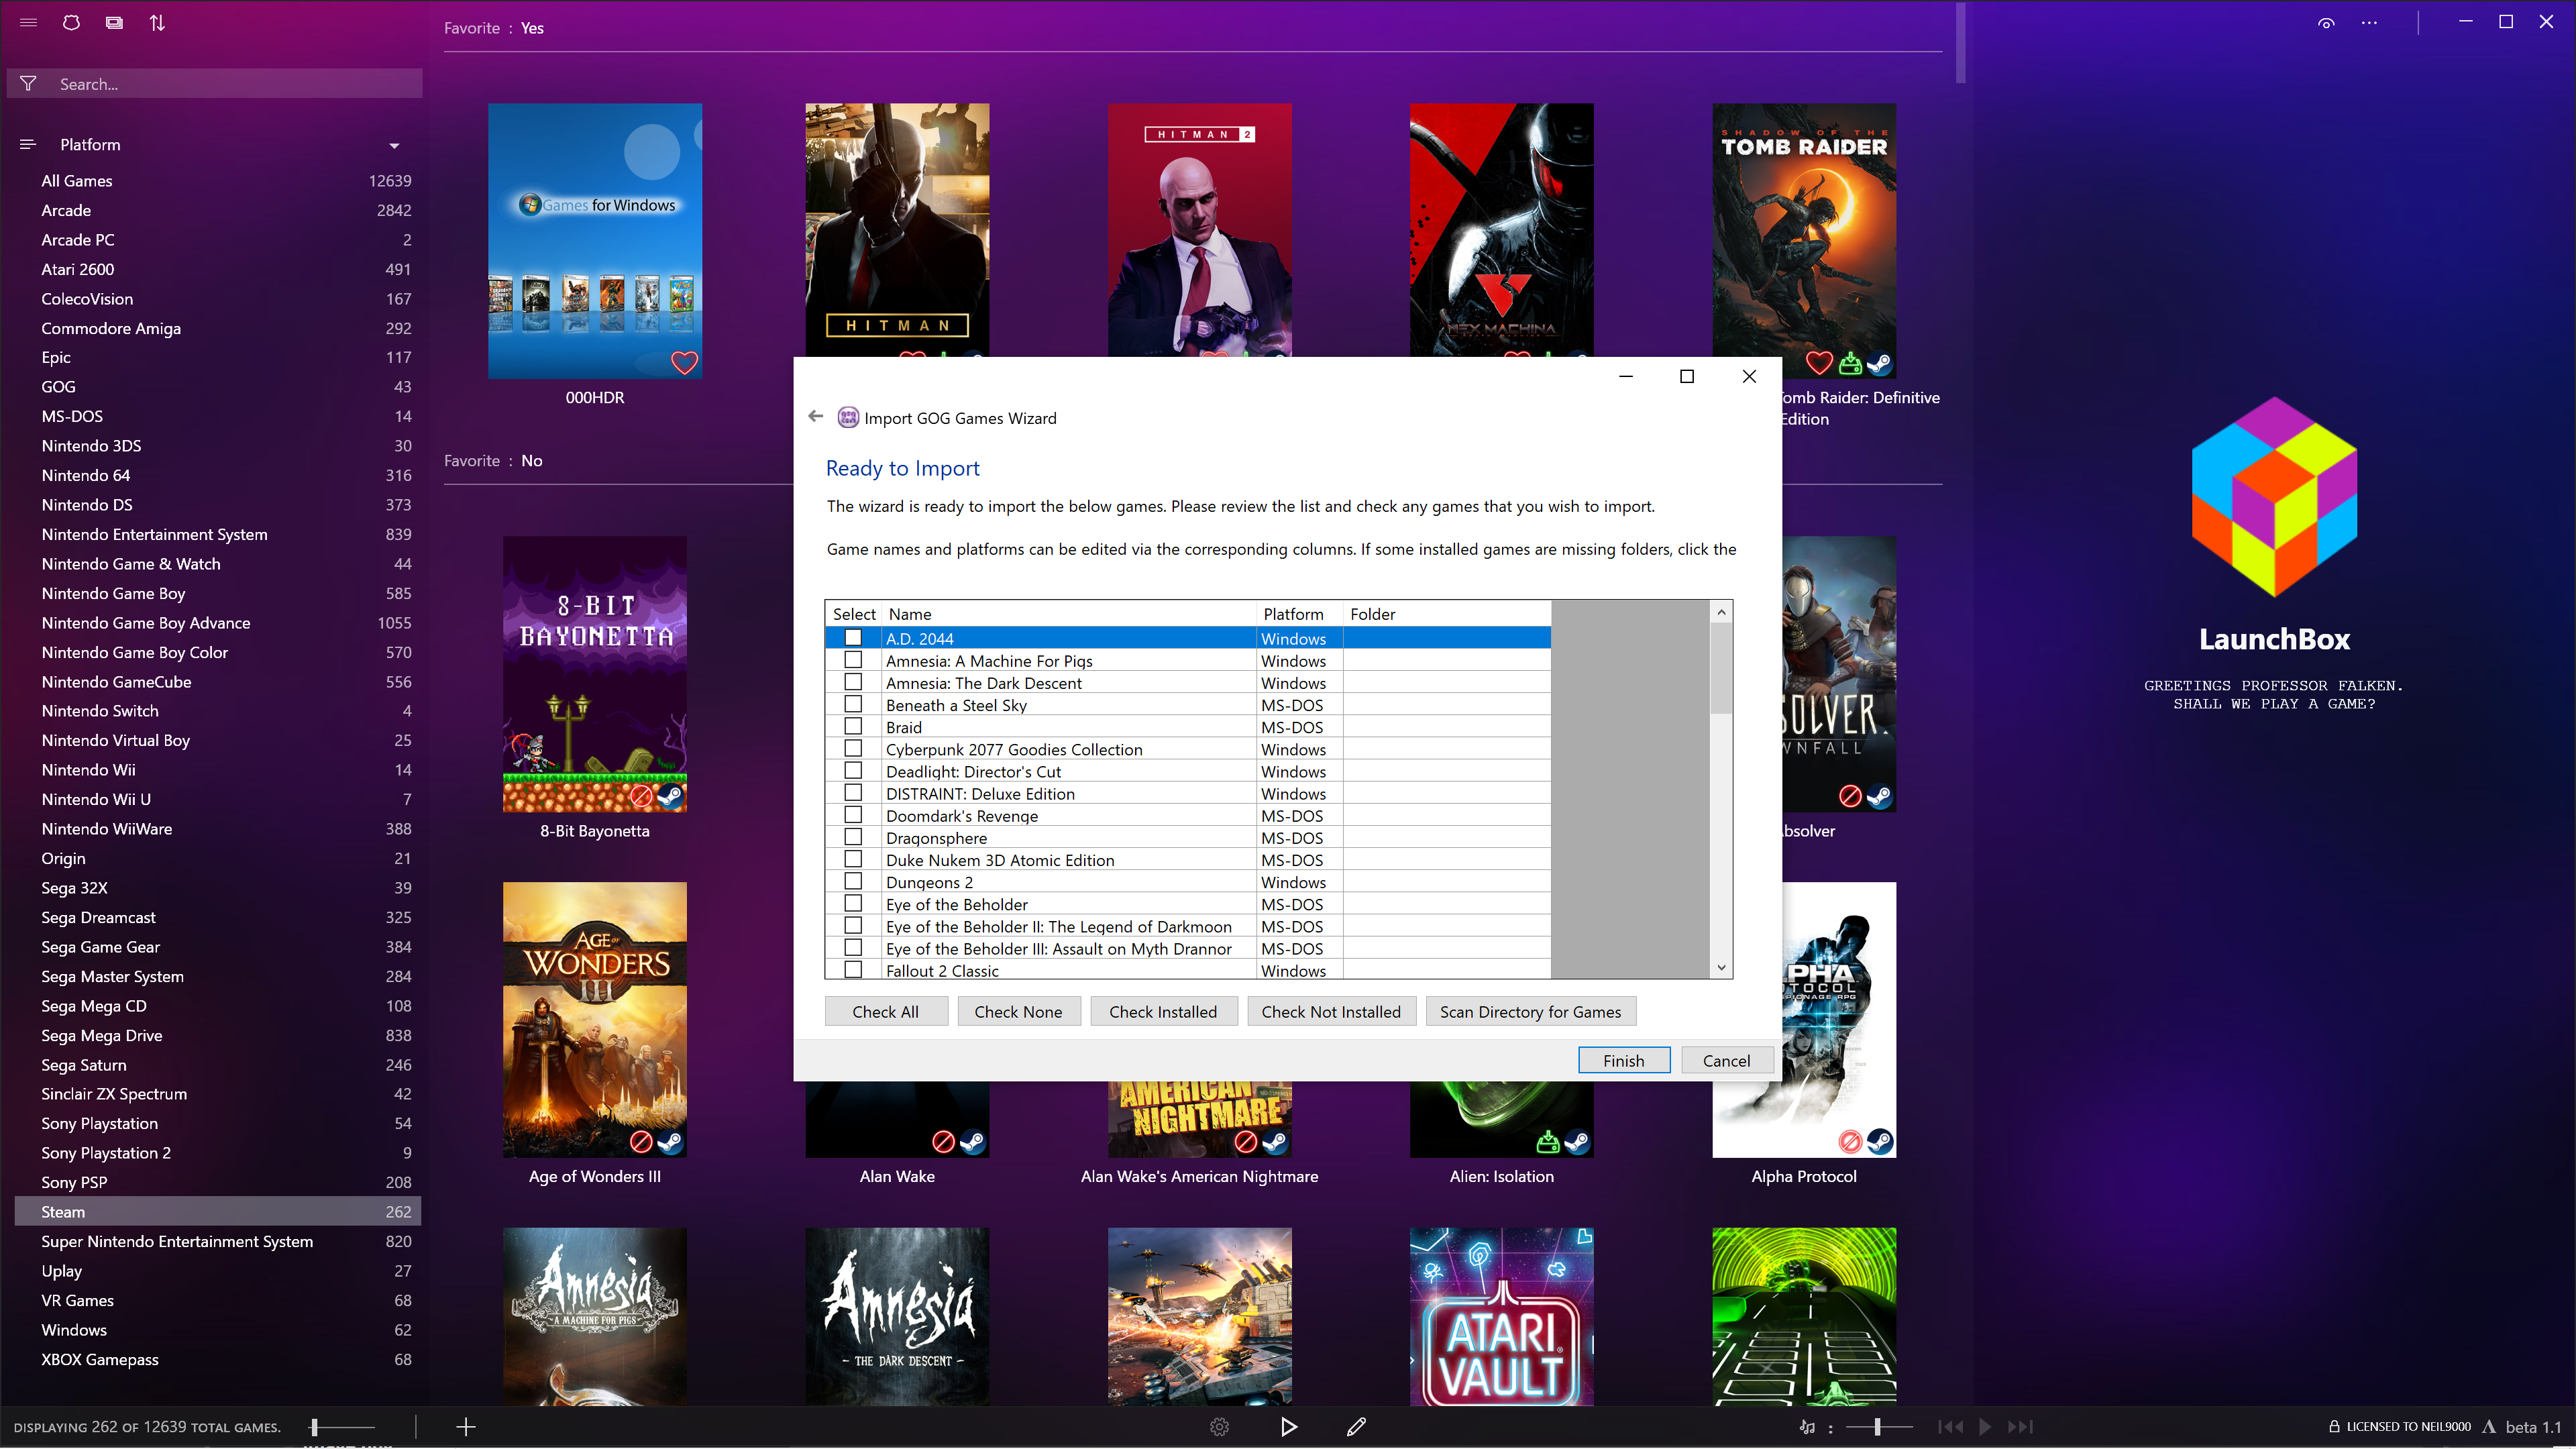
Task: Click the green installed badge on Alien: Isolation
Action: click(1548, 1142)
